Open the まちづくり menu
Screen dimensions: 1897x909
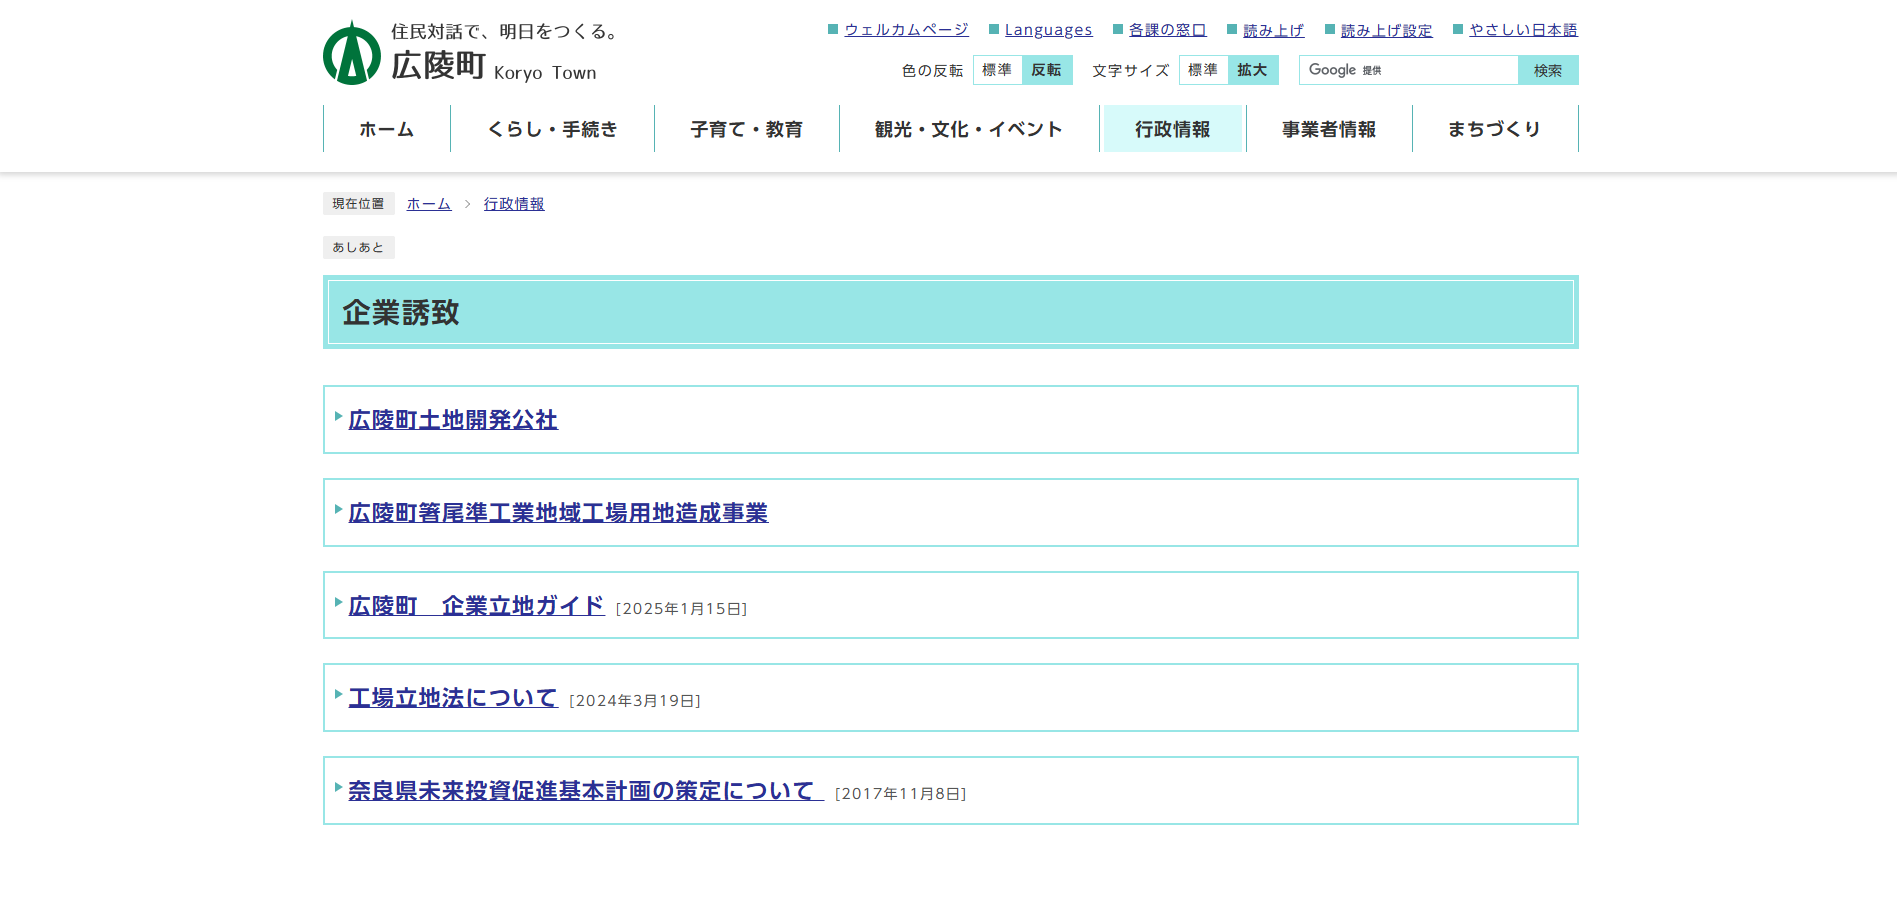coord(1495,129)
